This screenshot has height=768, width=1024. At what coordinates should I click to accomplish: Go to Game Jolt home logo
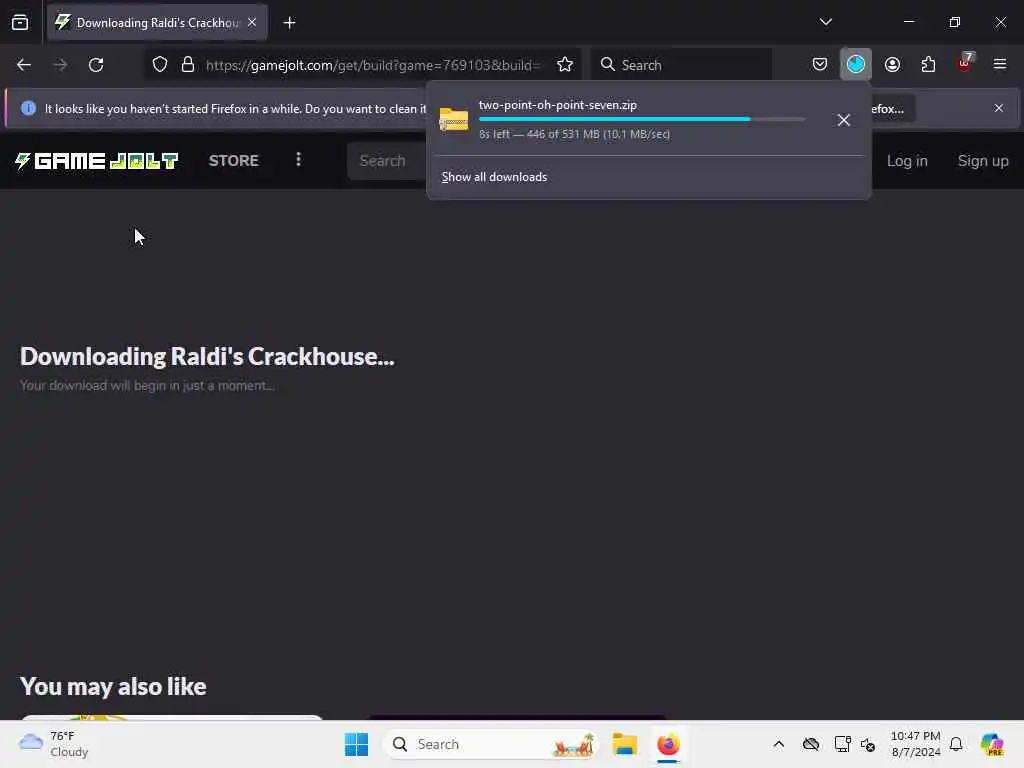pos(97,161)
